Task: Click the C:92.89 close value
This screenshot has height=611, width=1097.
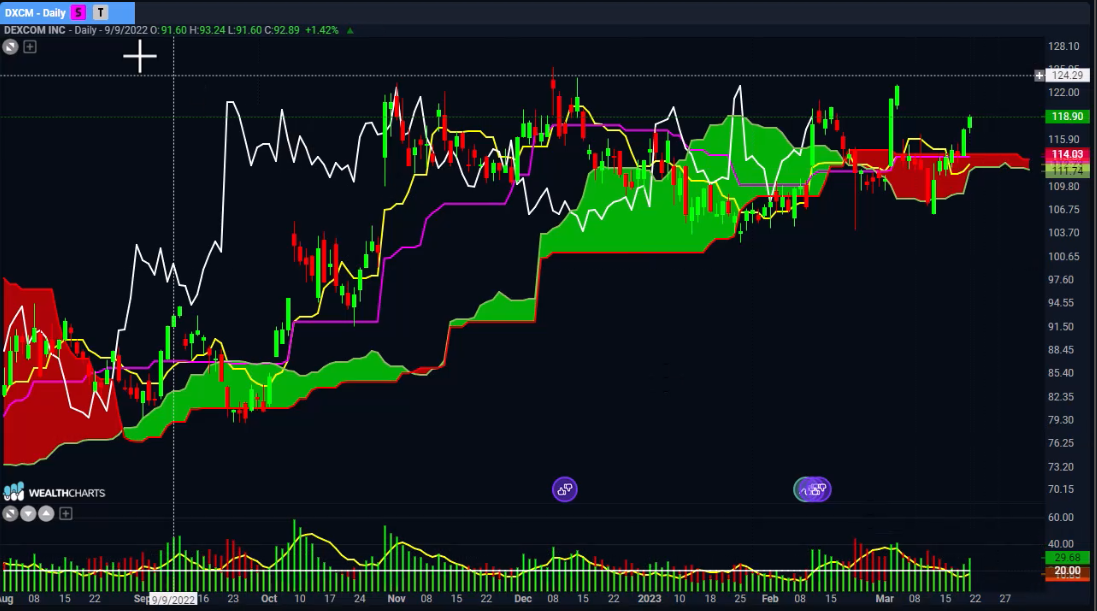Action: click(281, 30)
